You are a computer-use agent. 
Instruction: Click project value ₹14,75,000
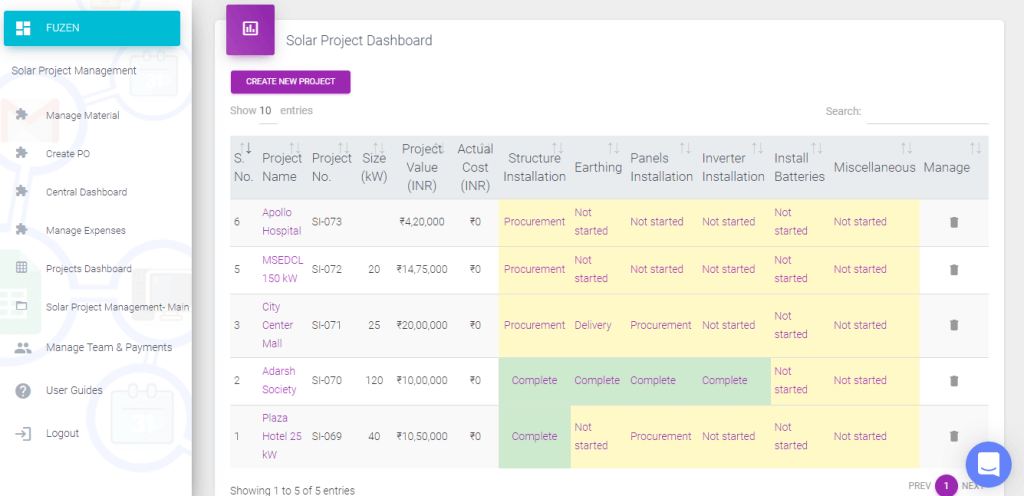coord(422,270)
